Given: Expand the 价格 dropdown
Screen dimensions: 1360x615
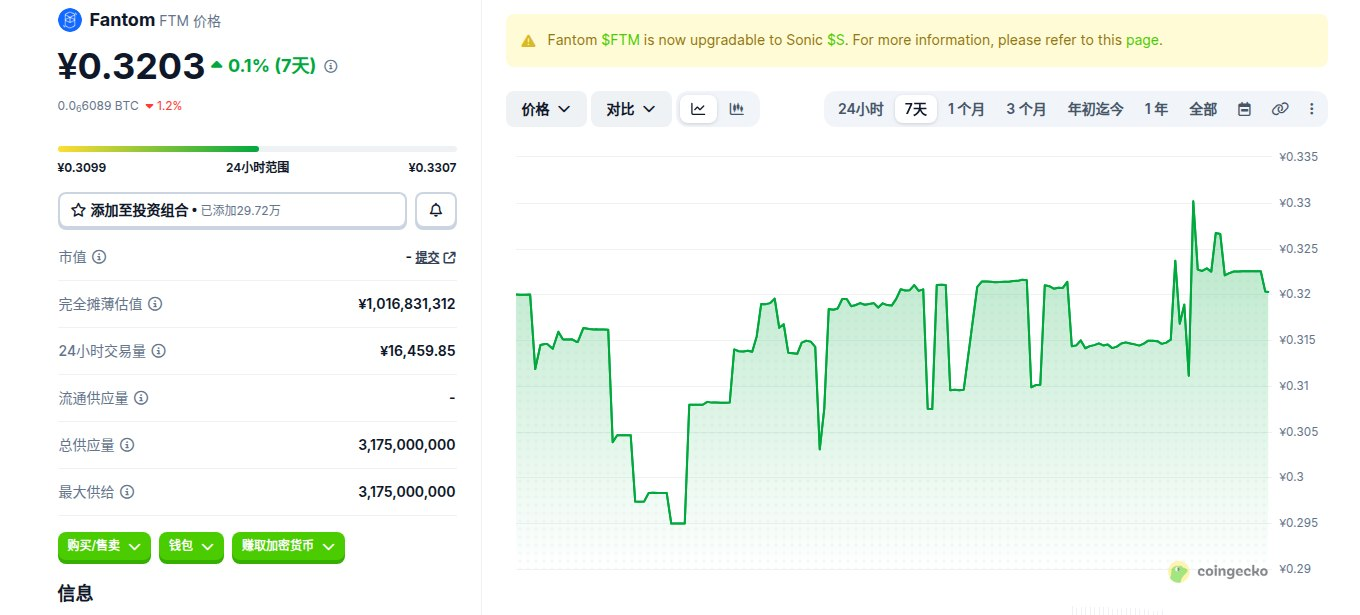Looking at the screenshot, I should [x=546, y=109].
